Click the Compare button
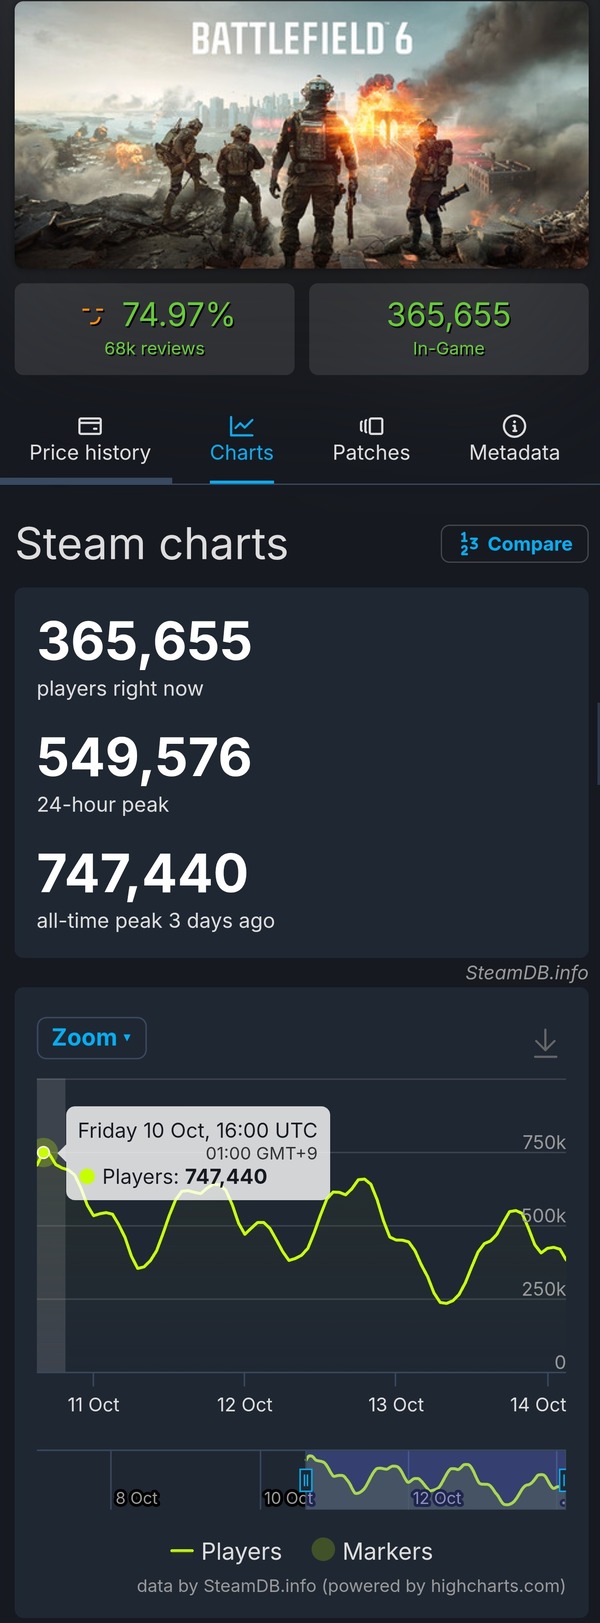This screenshot has width=600, height=1623. click(514, 544)
